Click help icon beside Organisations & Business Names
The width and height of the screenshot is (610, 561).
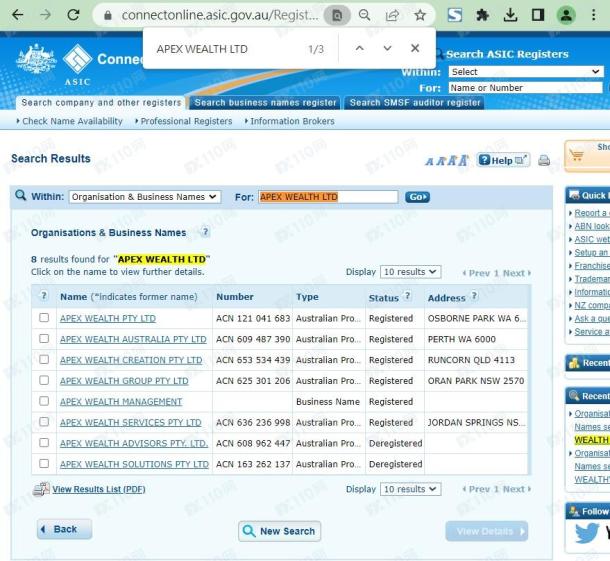click(205, 232)
